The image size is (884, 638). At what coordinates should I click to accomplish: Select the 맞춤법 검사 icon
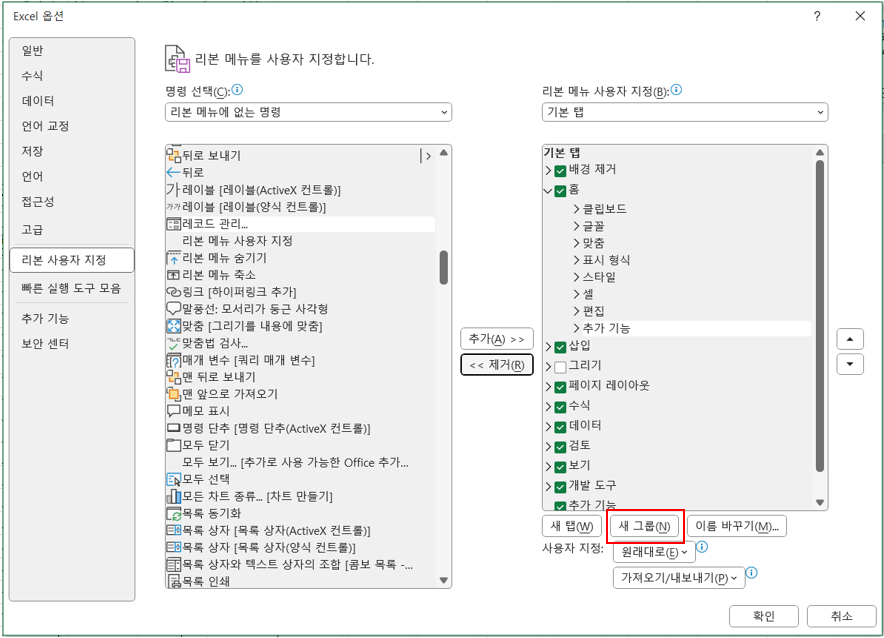coord(174,343)
